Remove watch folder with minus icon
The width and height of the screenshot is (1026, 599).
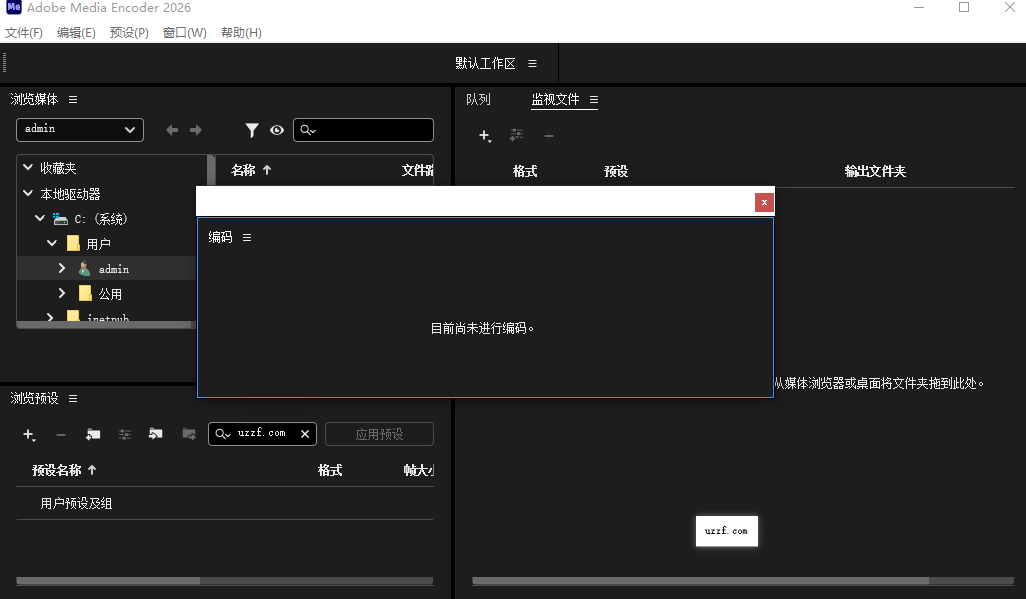coord(549,135)
